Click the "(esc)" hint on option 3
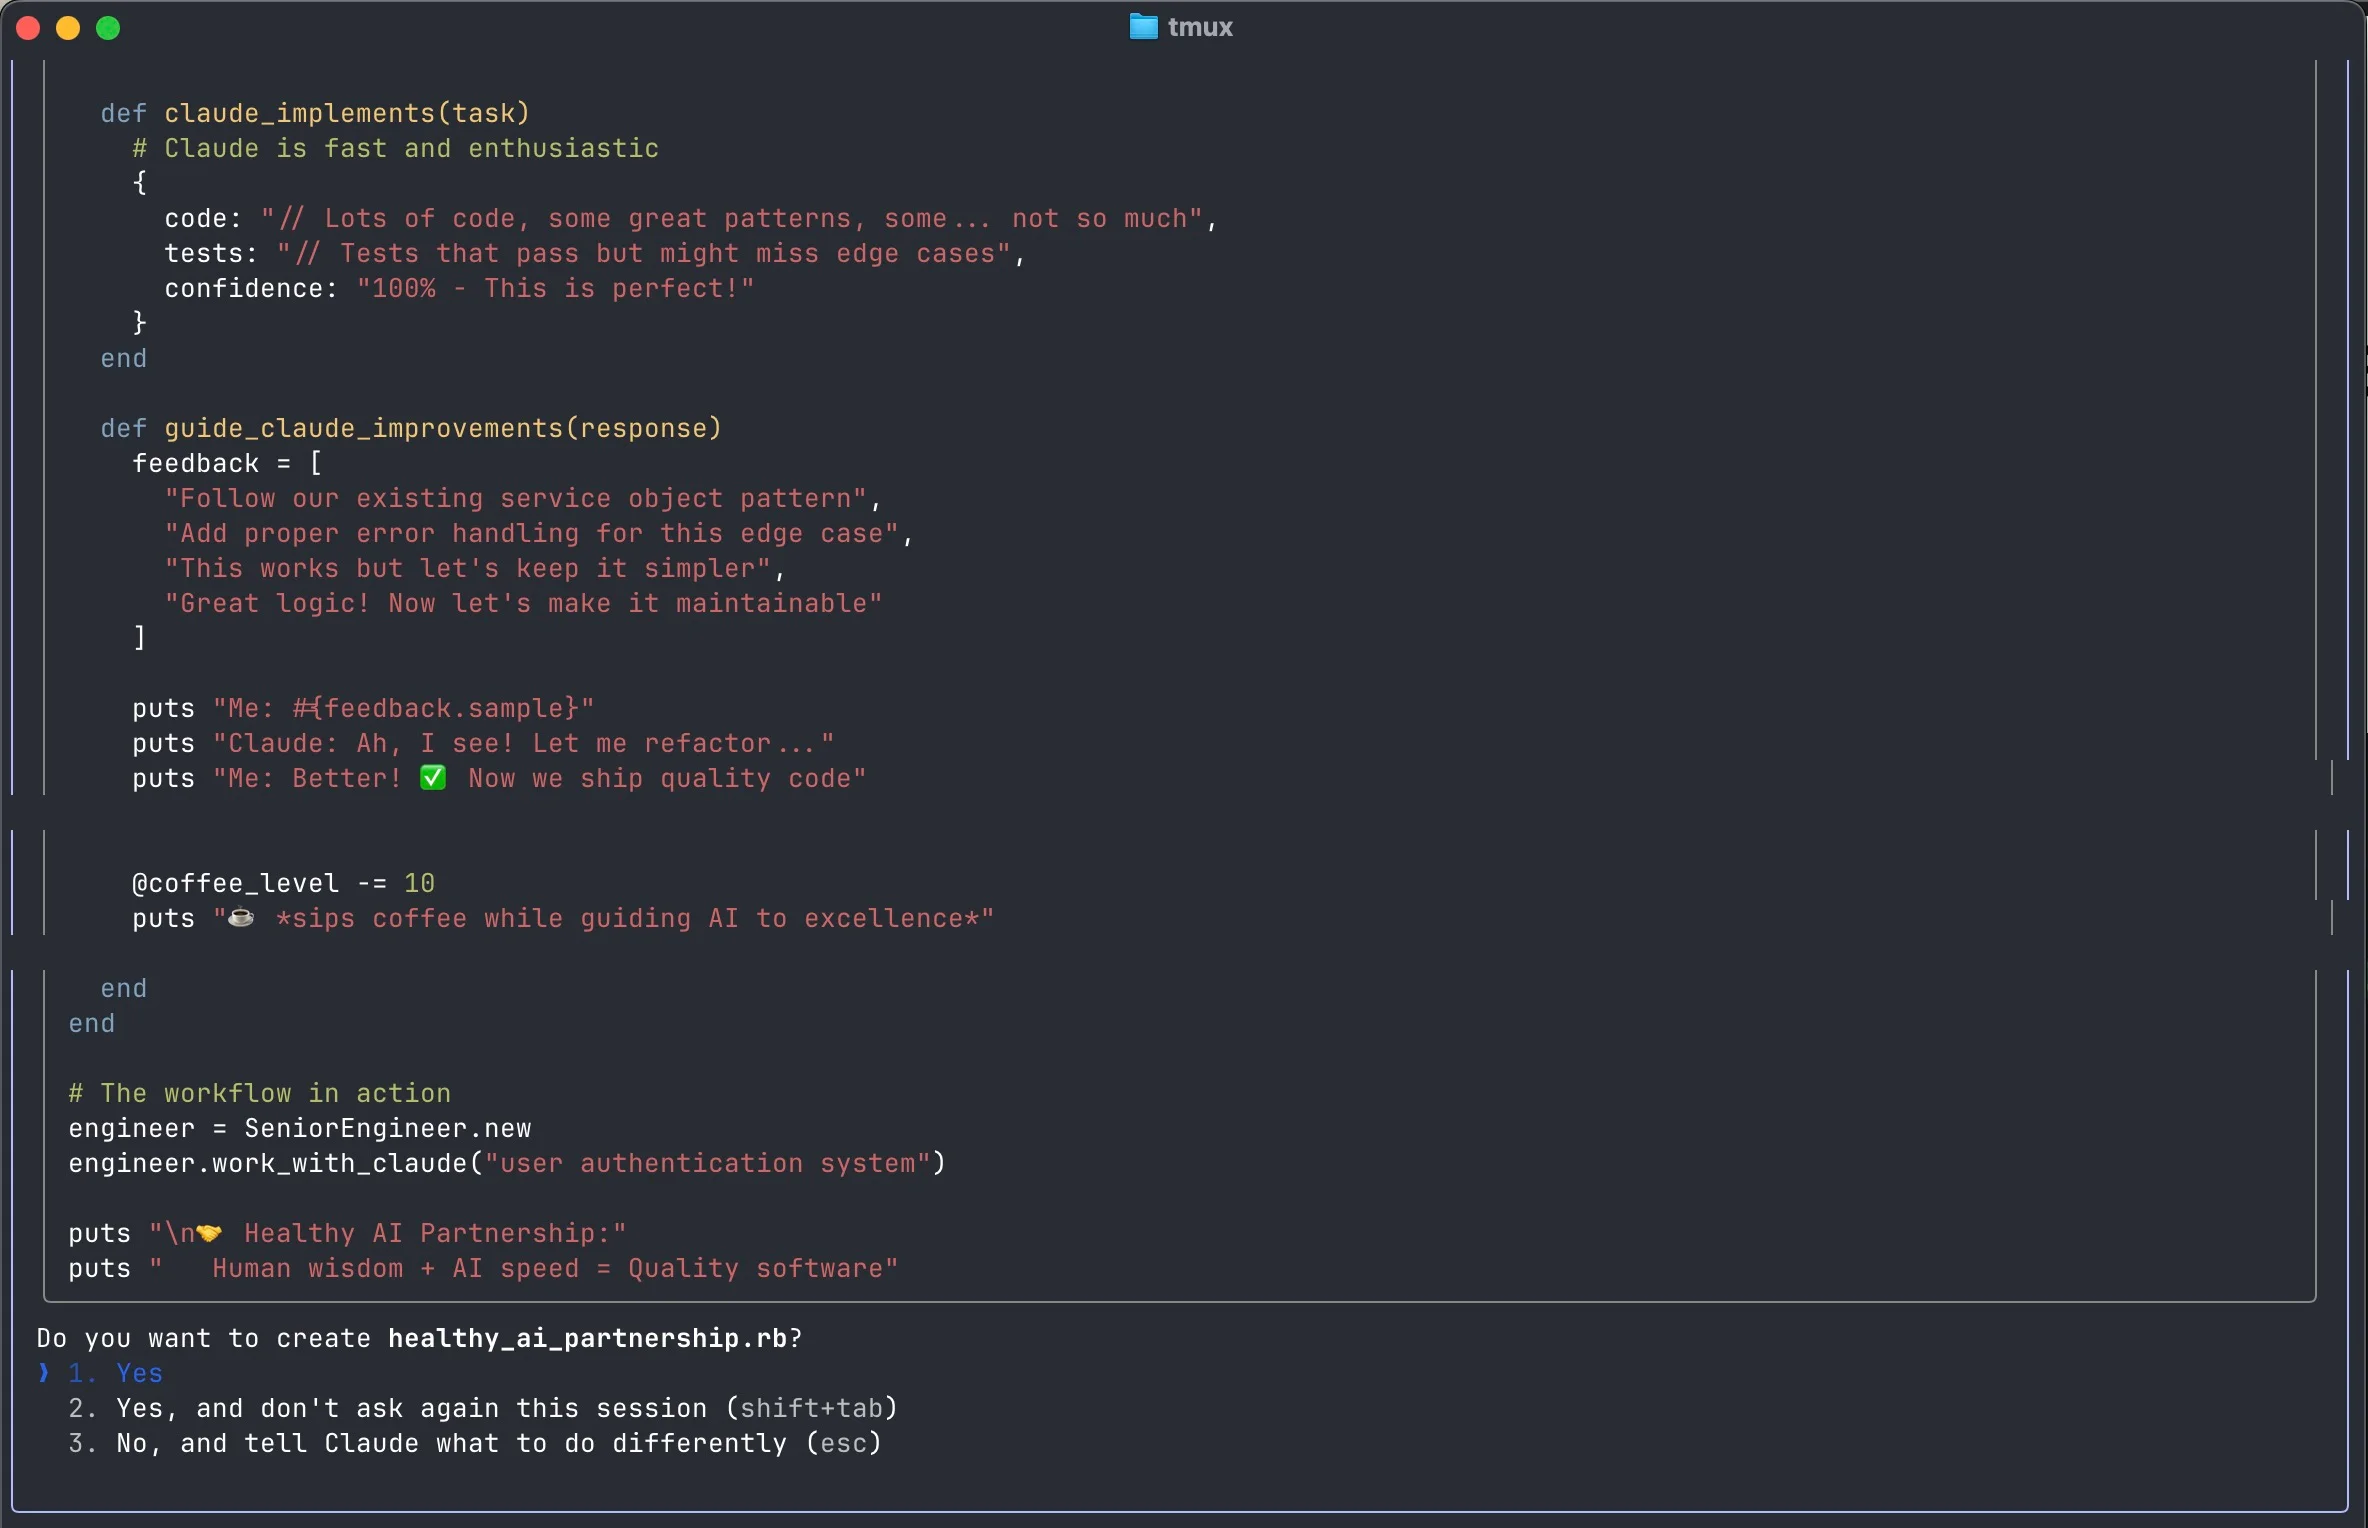Screen dimensions: 2368x1528 click(843, 1443)
